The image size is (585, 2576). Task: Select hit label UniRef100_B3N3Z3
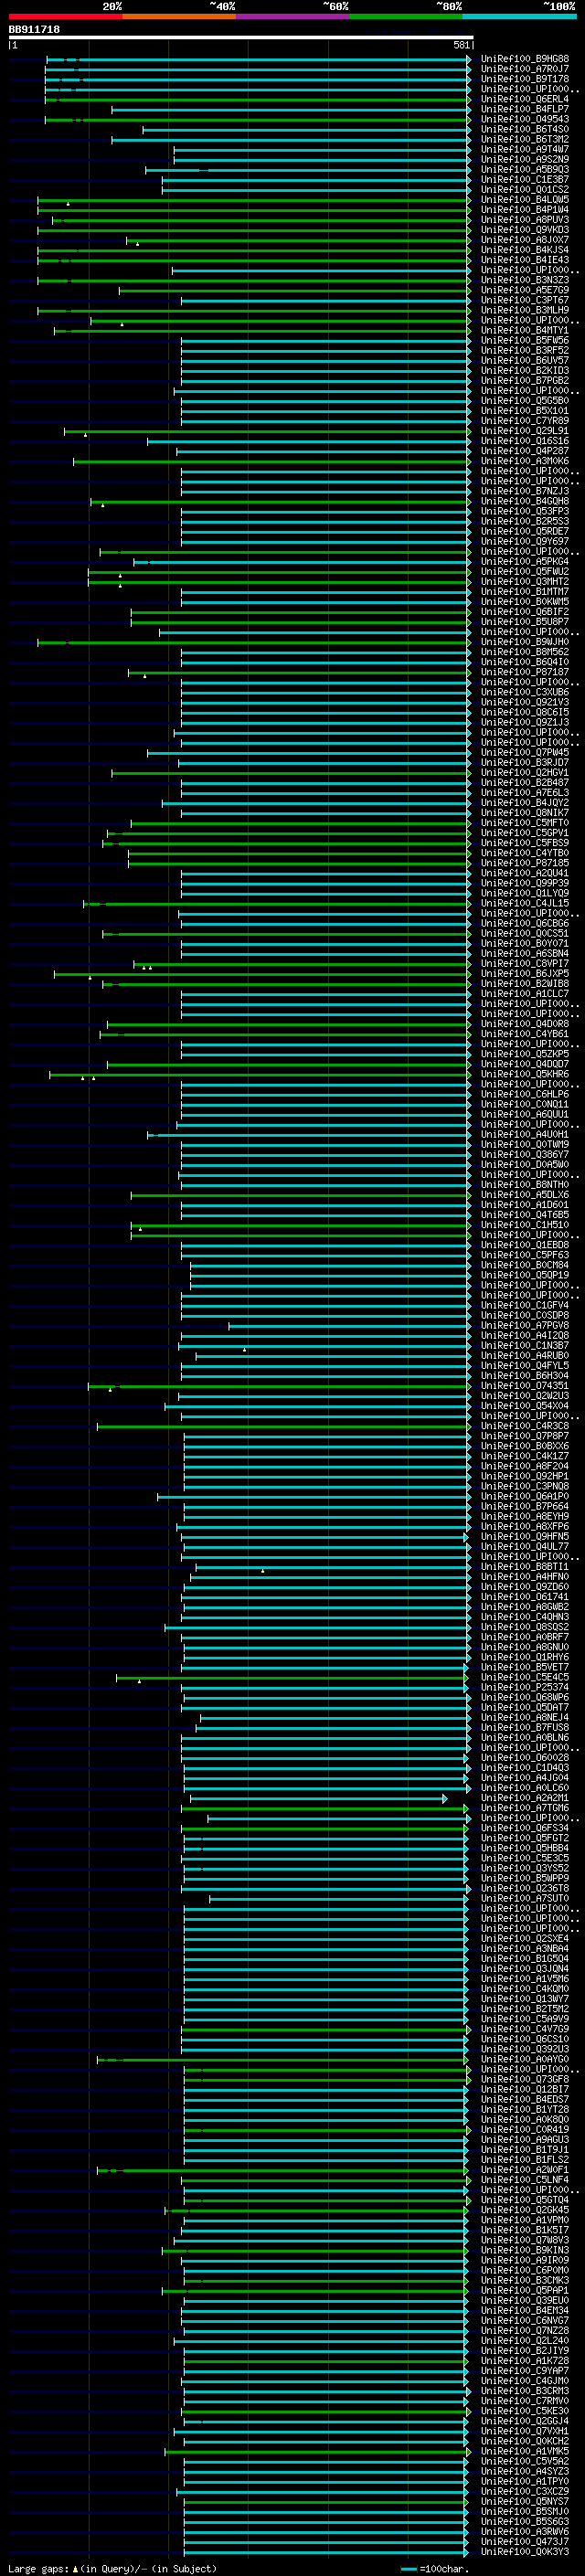tap(525, 280)
